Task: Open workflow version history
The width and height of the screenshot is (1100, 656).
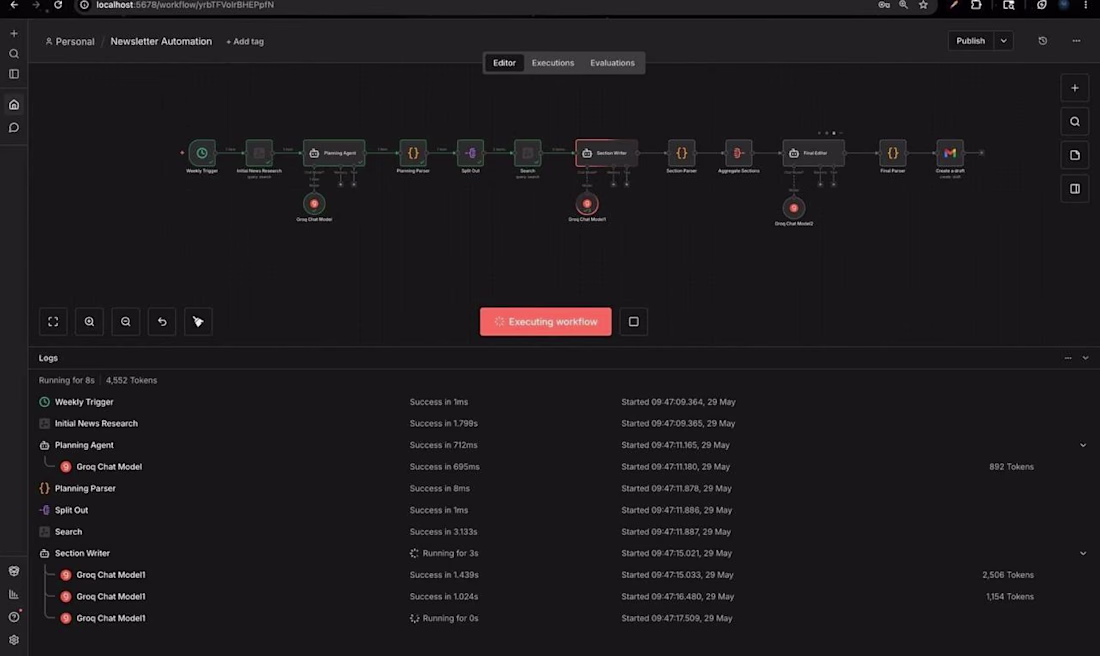Action: coord(1042,41)
